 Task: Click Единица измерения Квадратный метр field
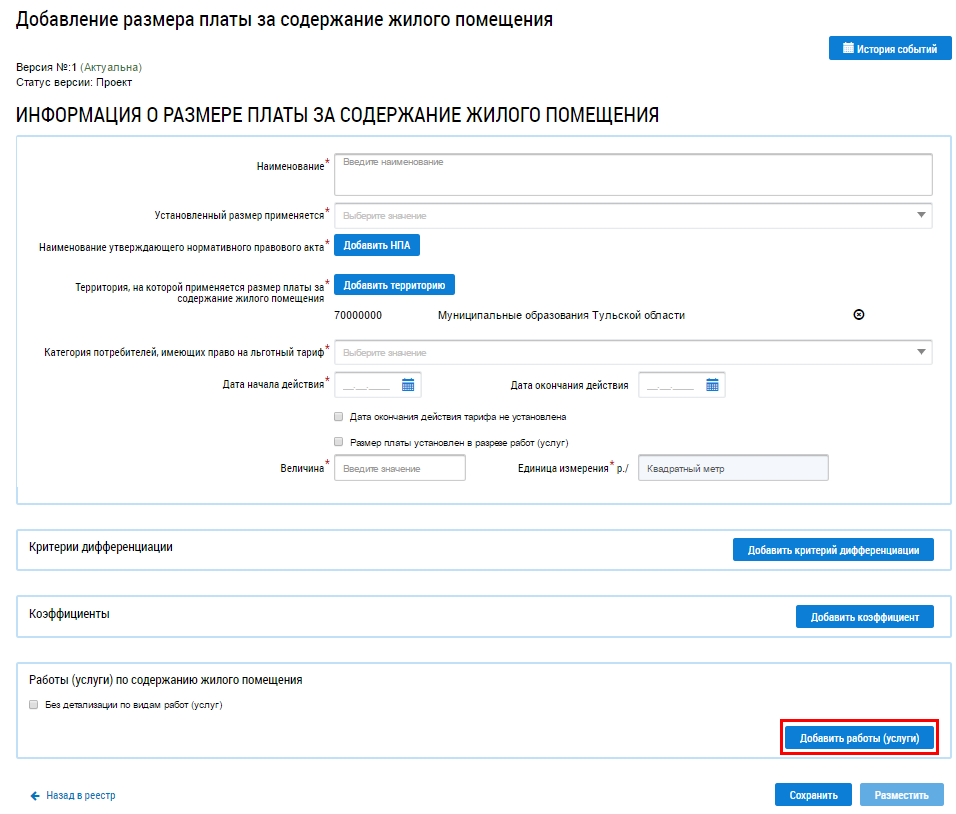point(733,468)
